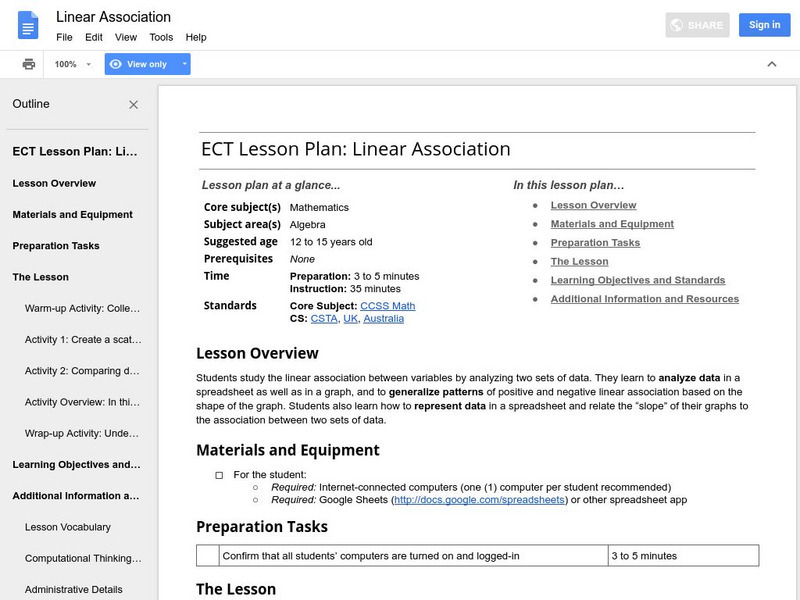Open the Tools menu
800x600 pixels.
161,37
